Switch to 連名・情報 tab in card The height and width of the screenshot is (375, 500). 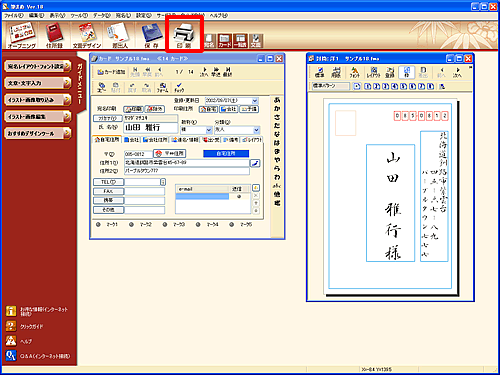tap(185, 140)
